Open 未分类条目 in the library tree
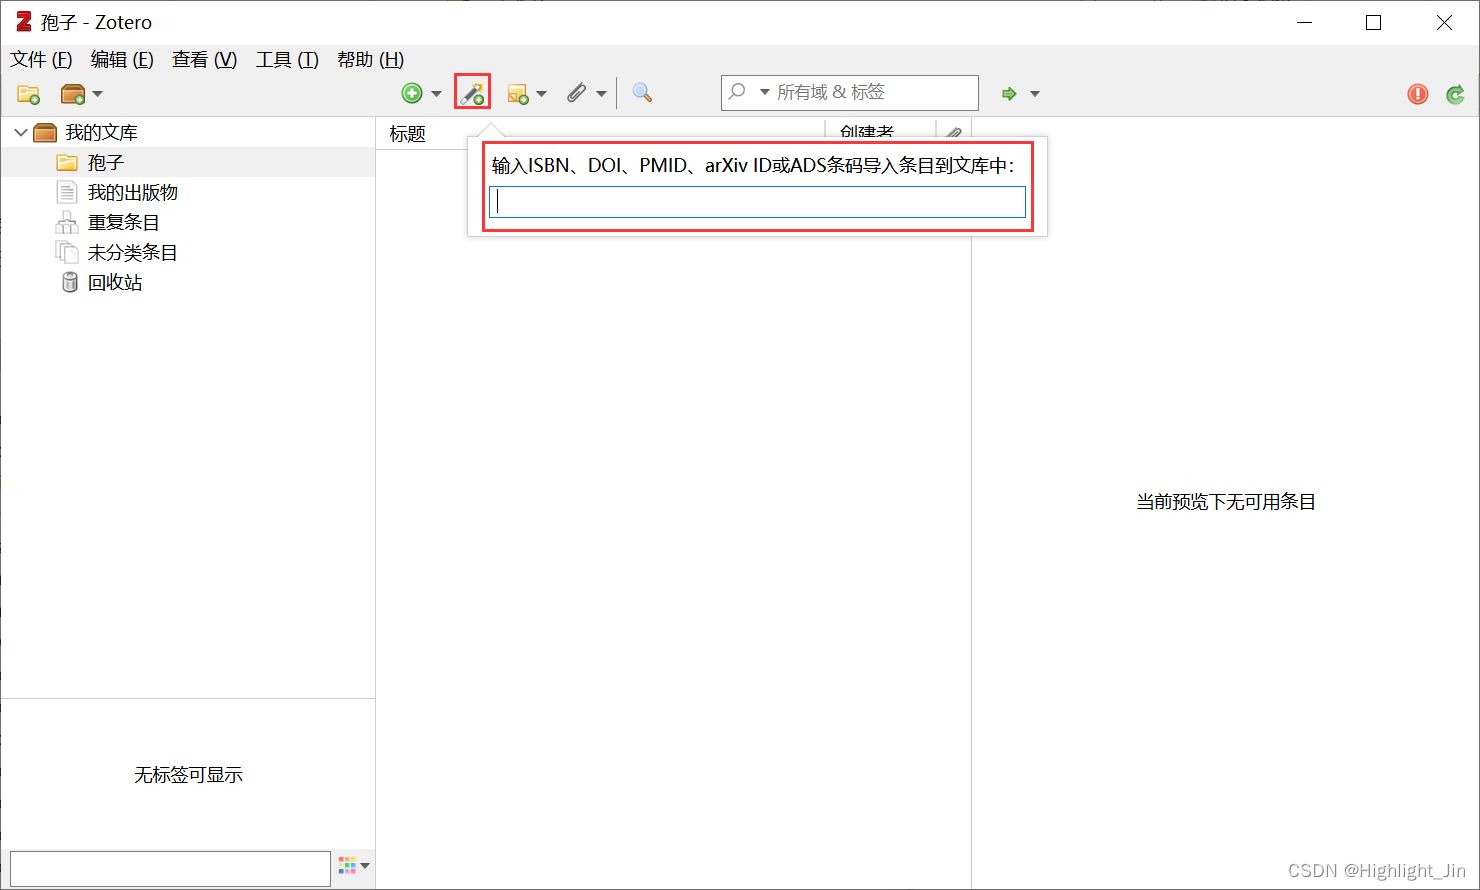Image resolution: width=1480 pixels, height=890 pixels. coord(132,252)
